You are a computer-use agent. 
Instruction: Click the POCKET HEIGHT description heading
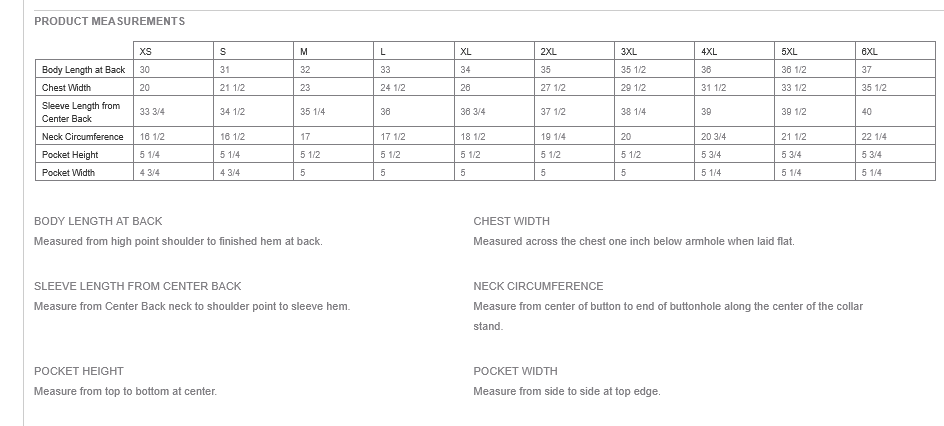click(x=79, y=371)
